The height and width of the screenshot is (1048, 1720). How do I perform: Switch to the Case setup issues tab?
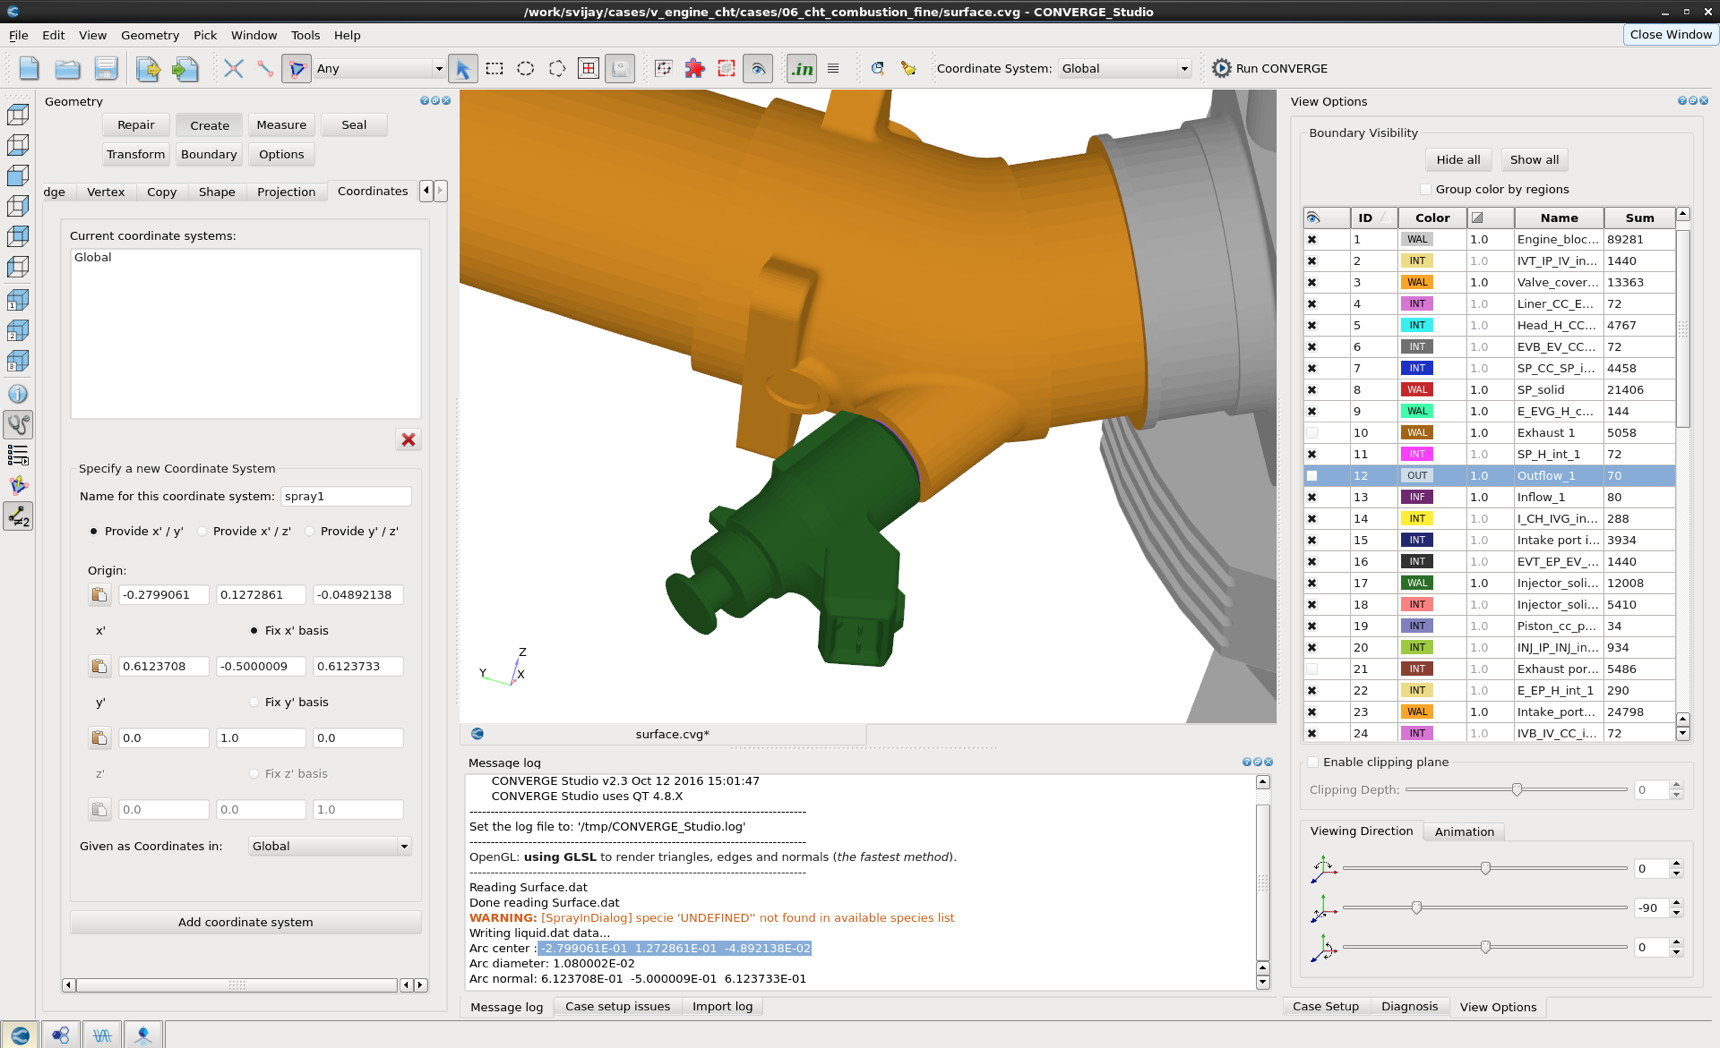click(x=617, y=1006)
